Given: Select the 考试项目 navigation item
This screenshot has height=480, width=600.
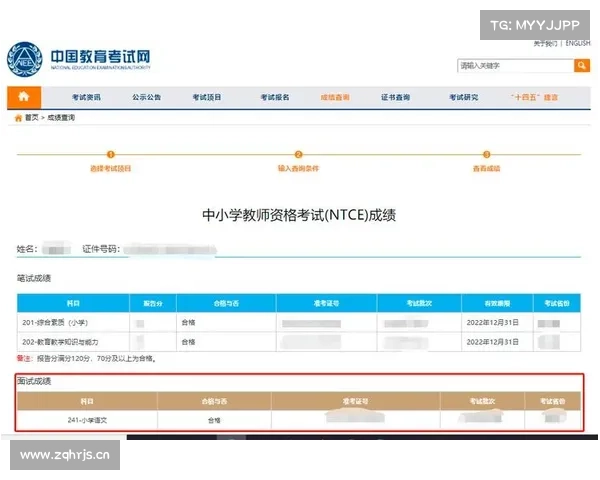Looking at the screenshot, I should pos(207,98).
